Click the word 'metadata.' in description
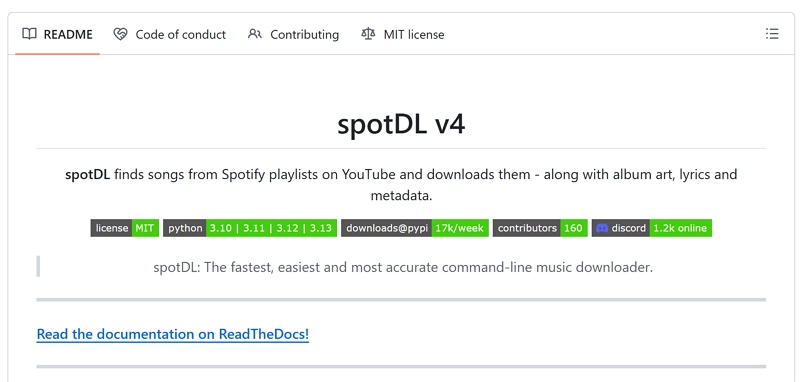Viewport: 800px width, 382px height. pyautogui.click(x=401, y=195)
